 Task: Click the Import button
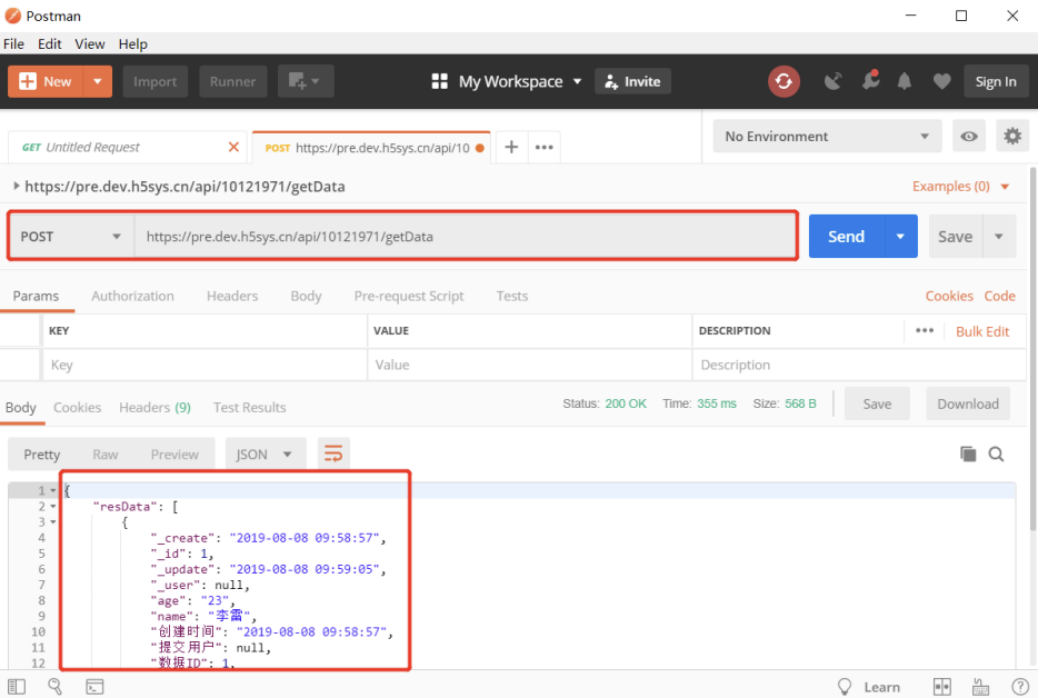(155, 82)
